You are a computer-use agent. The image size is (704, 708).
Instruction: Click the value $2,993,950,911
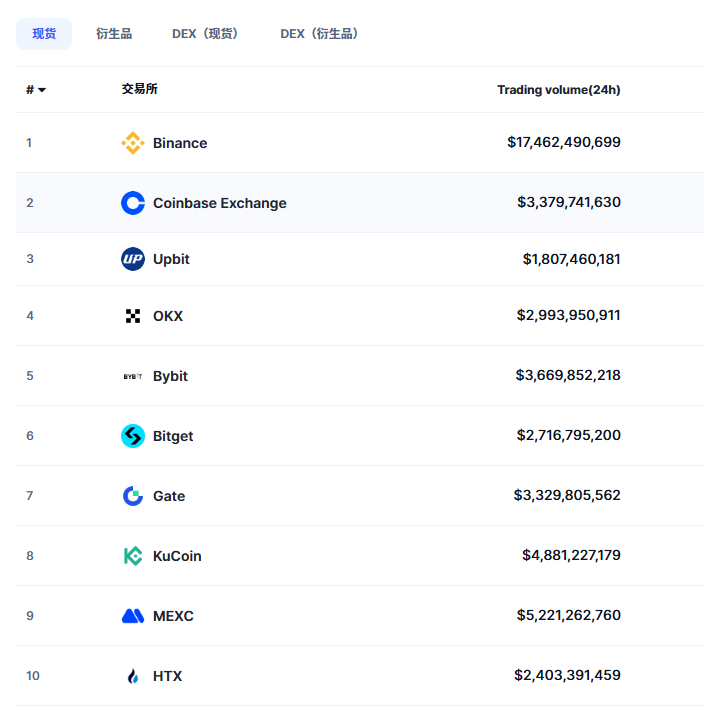[569, 315]
